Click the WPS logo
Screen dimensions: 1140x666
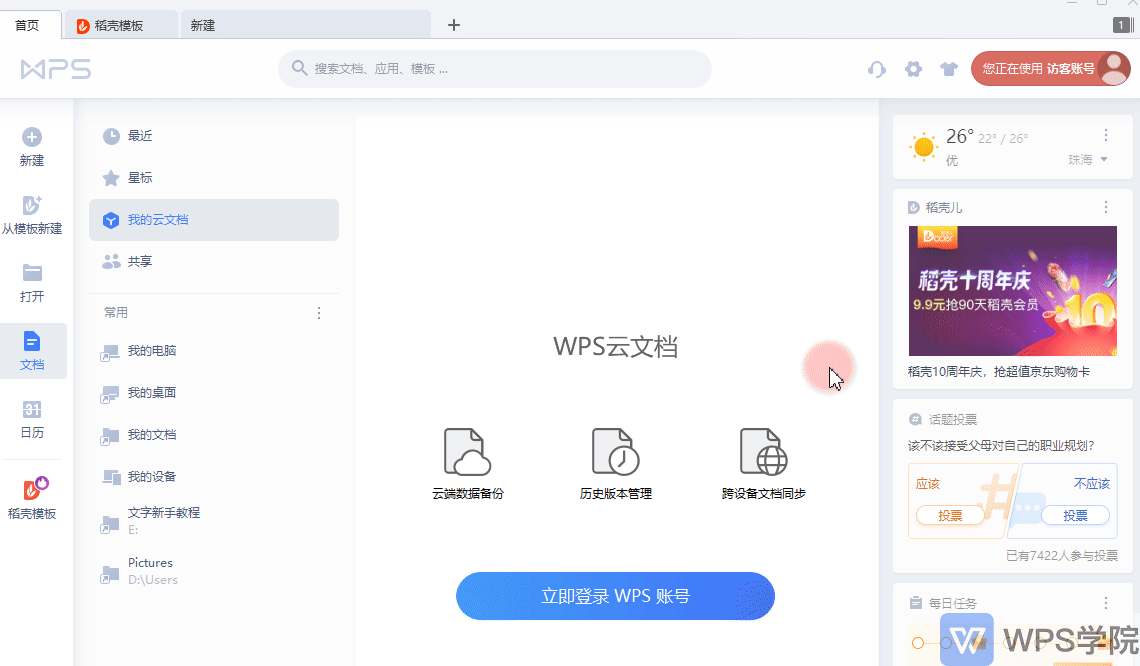56,69
